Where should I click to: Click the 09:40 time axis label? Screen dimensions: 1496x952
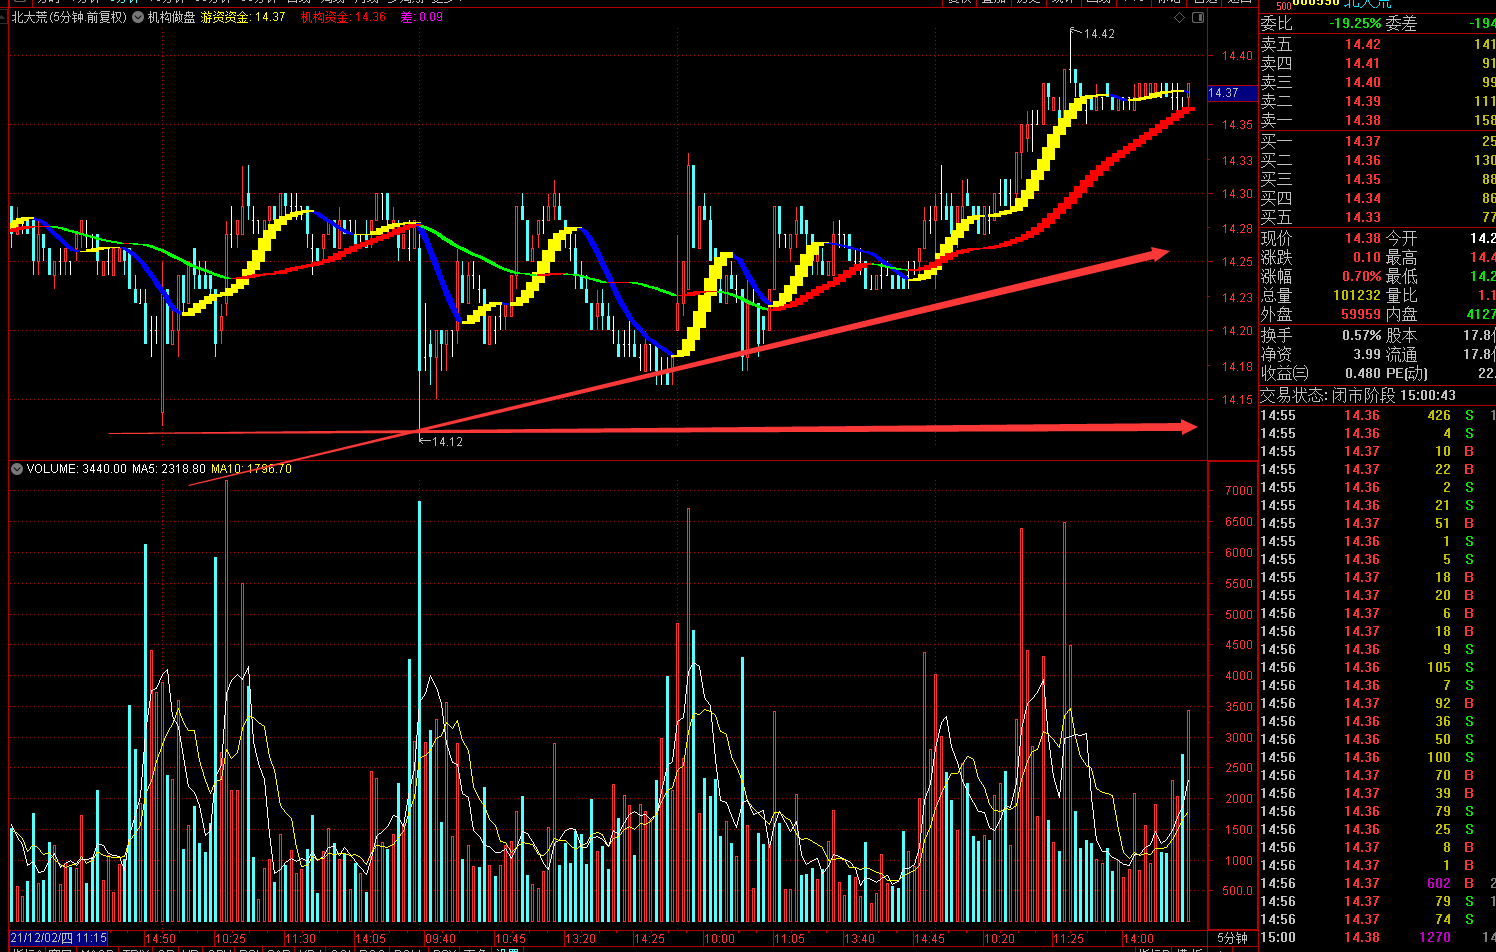[440, 939]
